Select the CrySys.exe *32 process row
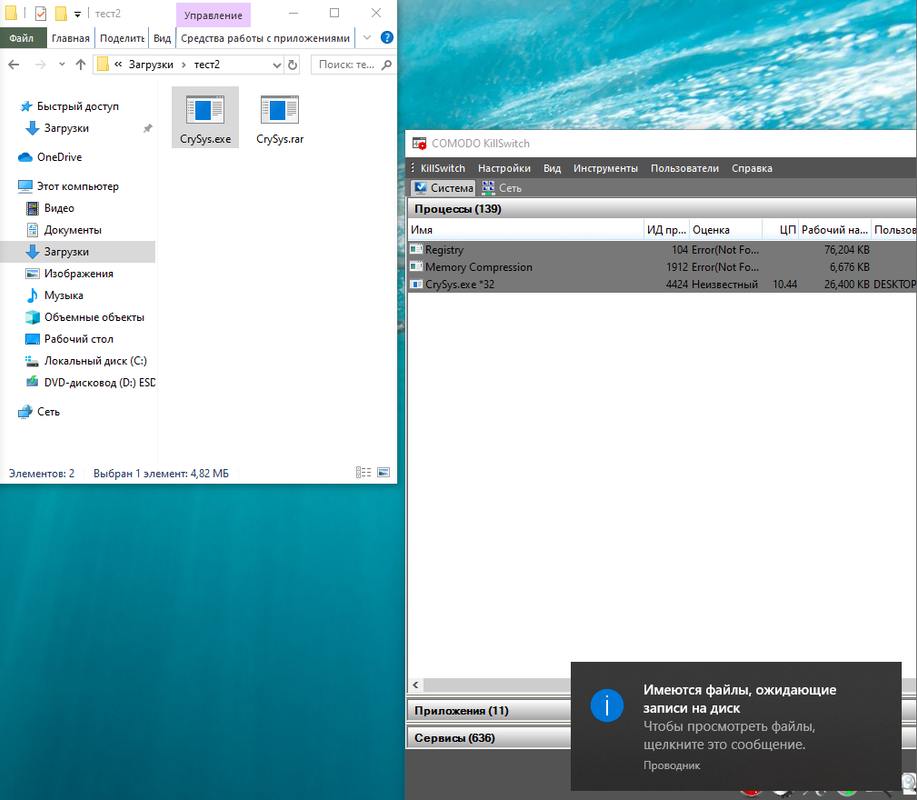Viewport: 917px width, 800px height. [662, 284]
